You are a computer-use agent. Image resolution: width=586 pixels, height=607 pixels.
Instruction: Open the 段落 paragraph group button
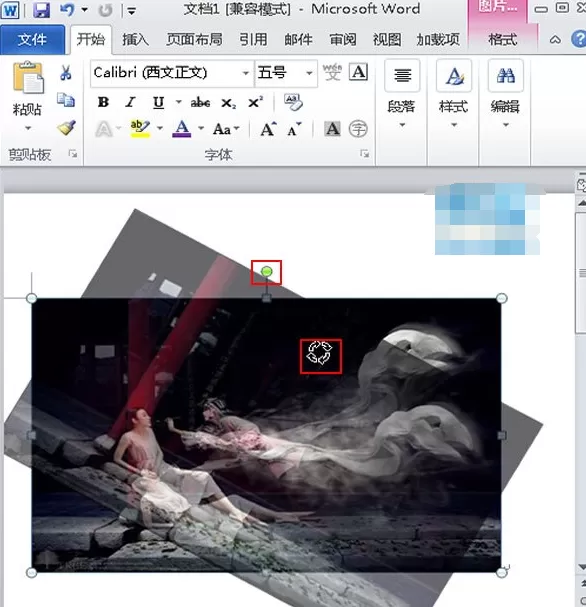click(402, 94)
